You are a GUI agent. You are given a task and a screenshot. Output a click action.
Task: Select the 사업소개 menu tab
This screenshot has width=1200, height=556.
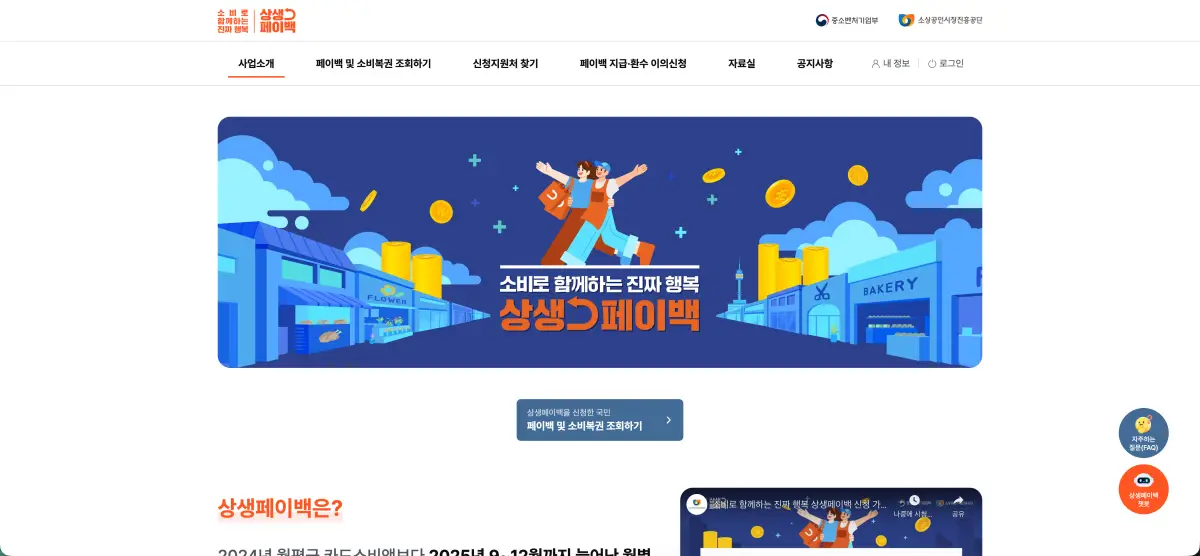[256, 63]
